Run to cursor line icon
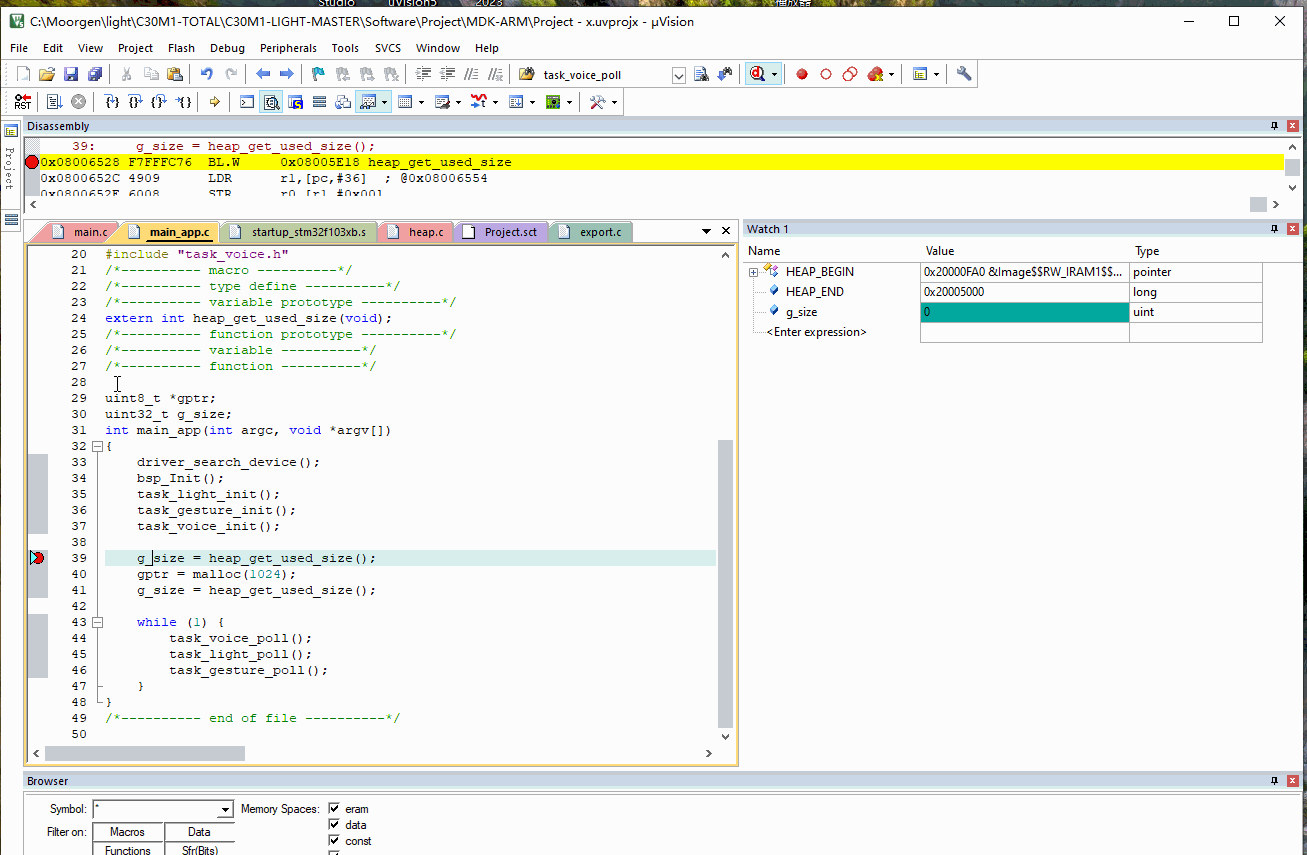 click(184, 102)
